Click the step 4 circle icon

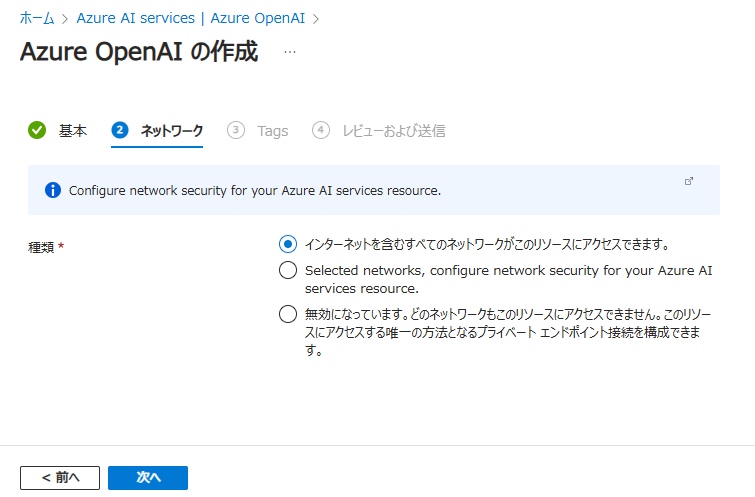[x=321, y=130]
